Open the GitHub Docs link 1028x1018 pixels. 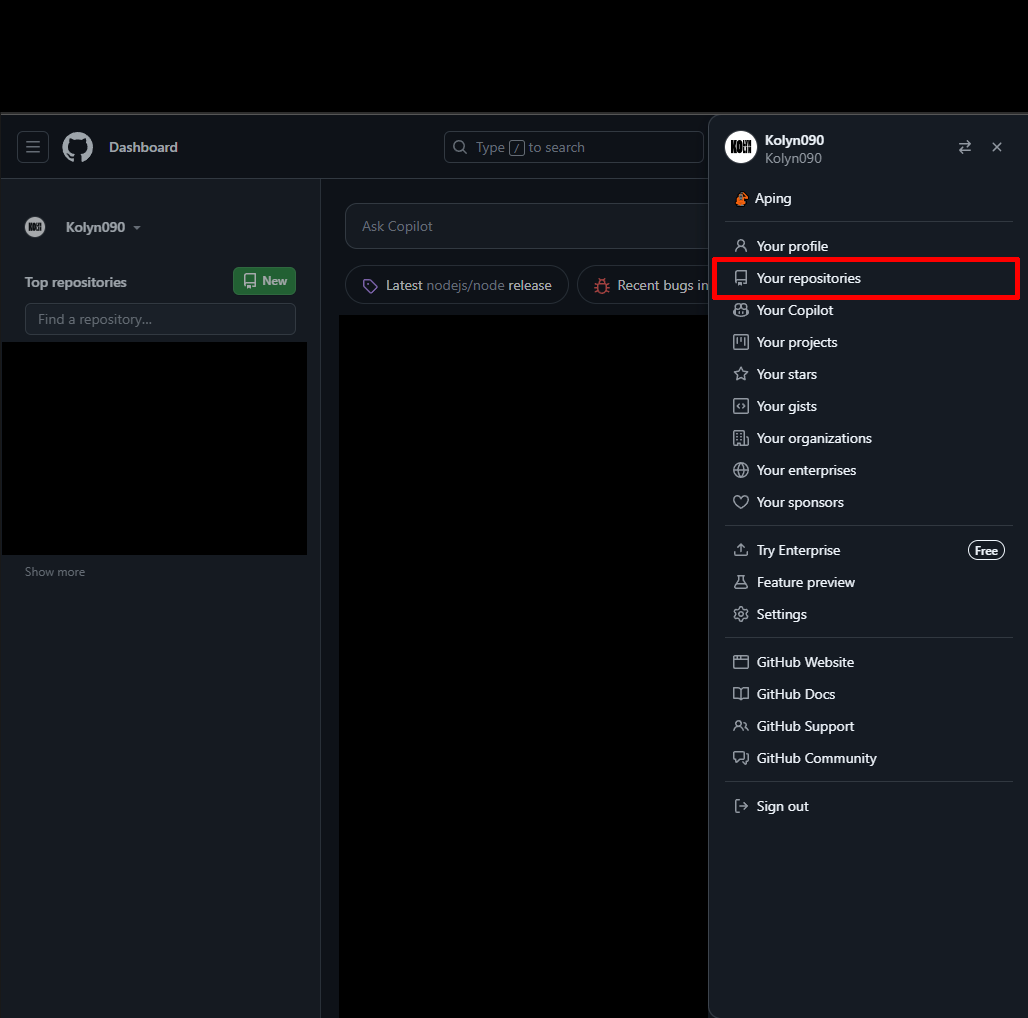point(799,694)
